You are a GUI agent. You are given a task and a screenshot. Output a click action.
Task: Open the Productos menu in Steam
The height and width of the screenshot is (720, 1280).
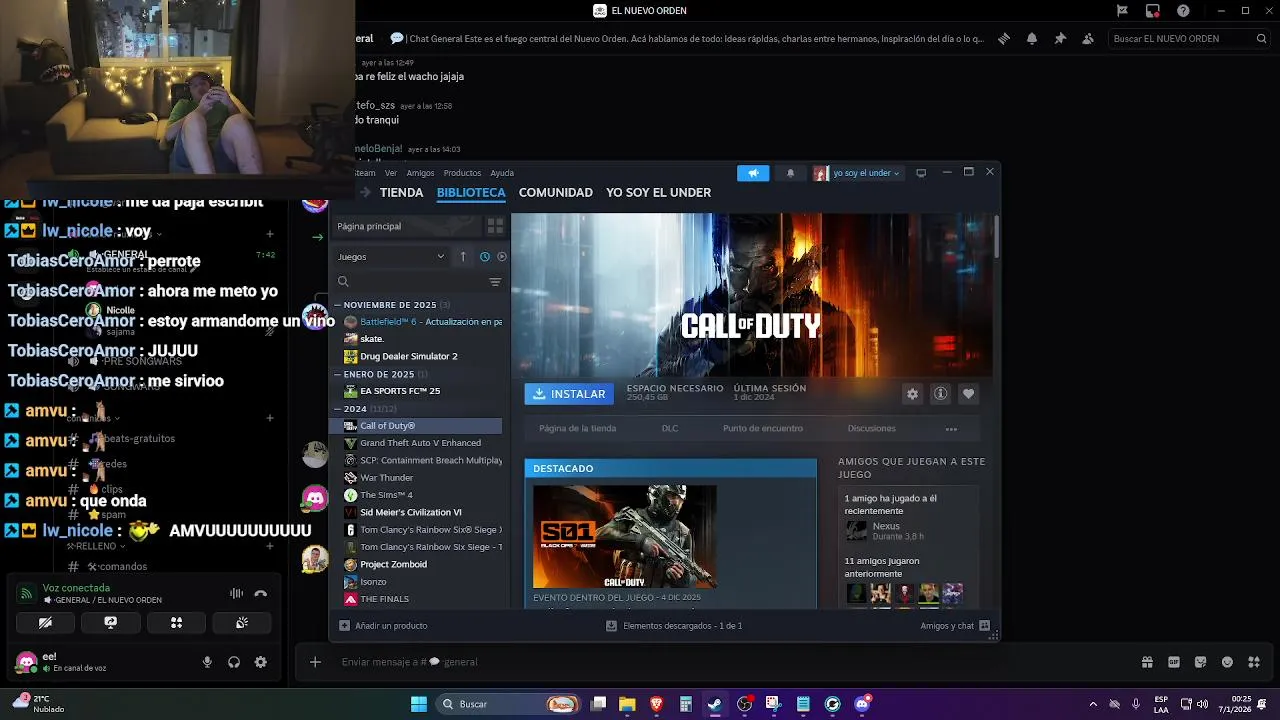[462, 173]
